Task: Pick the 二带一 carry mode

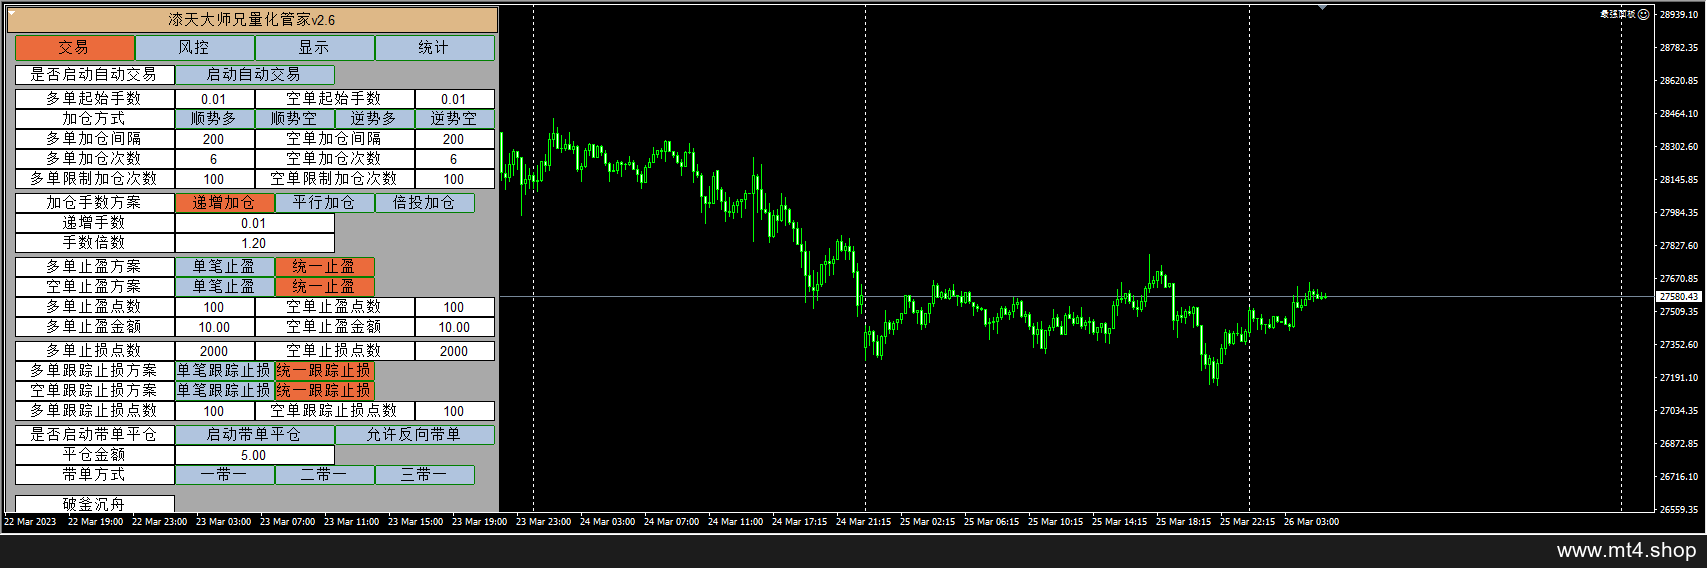Action: 325,474
